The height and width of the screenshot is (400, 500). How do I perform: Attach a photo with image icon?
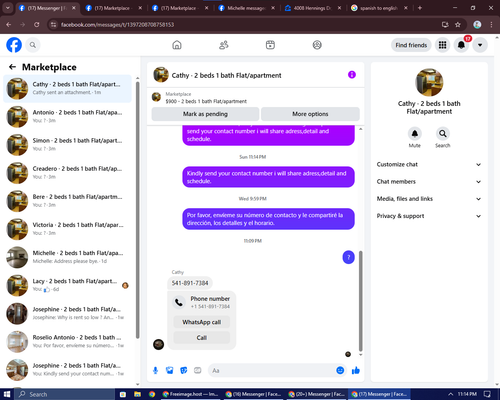(170, 370)
